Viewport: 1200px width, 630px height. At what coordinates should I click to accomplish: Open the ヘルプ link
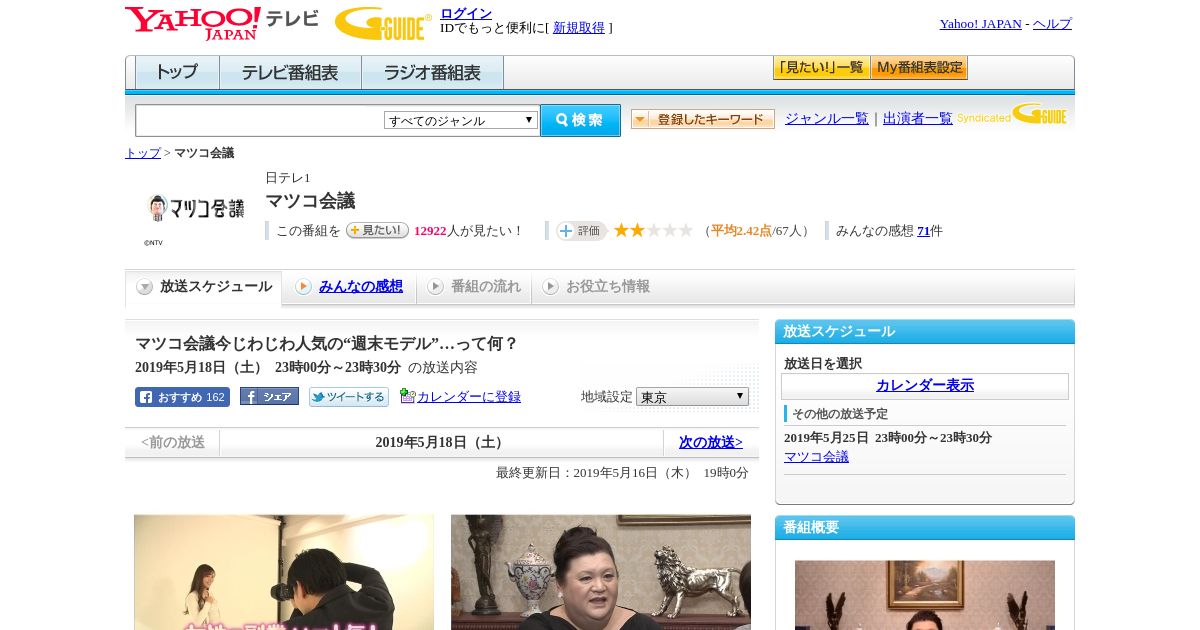coord(1052,24)
